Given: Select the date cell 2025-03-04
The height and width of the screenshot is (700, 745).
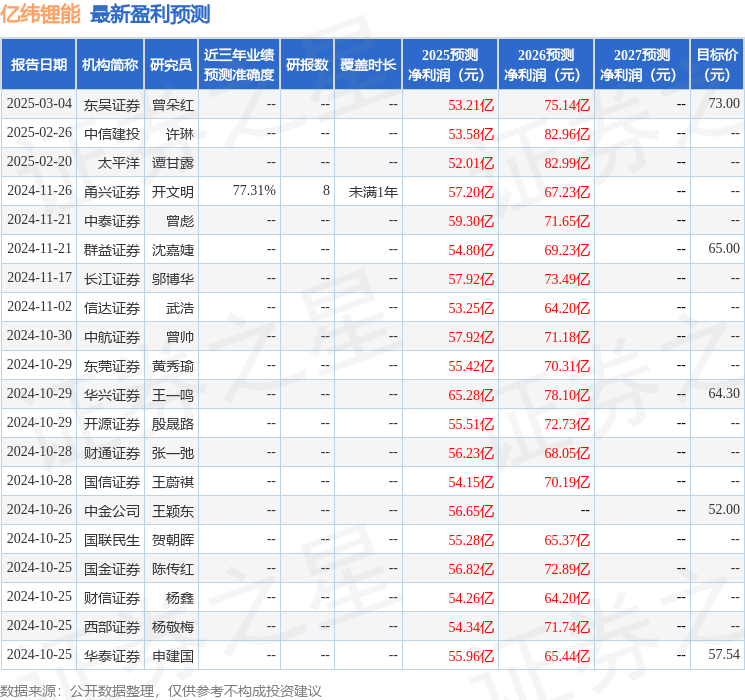Looking at the screenshot, I should pos(39,104).
